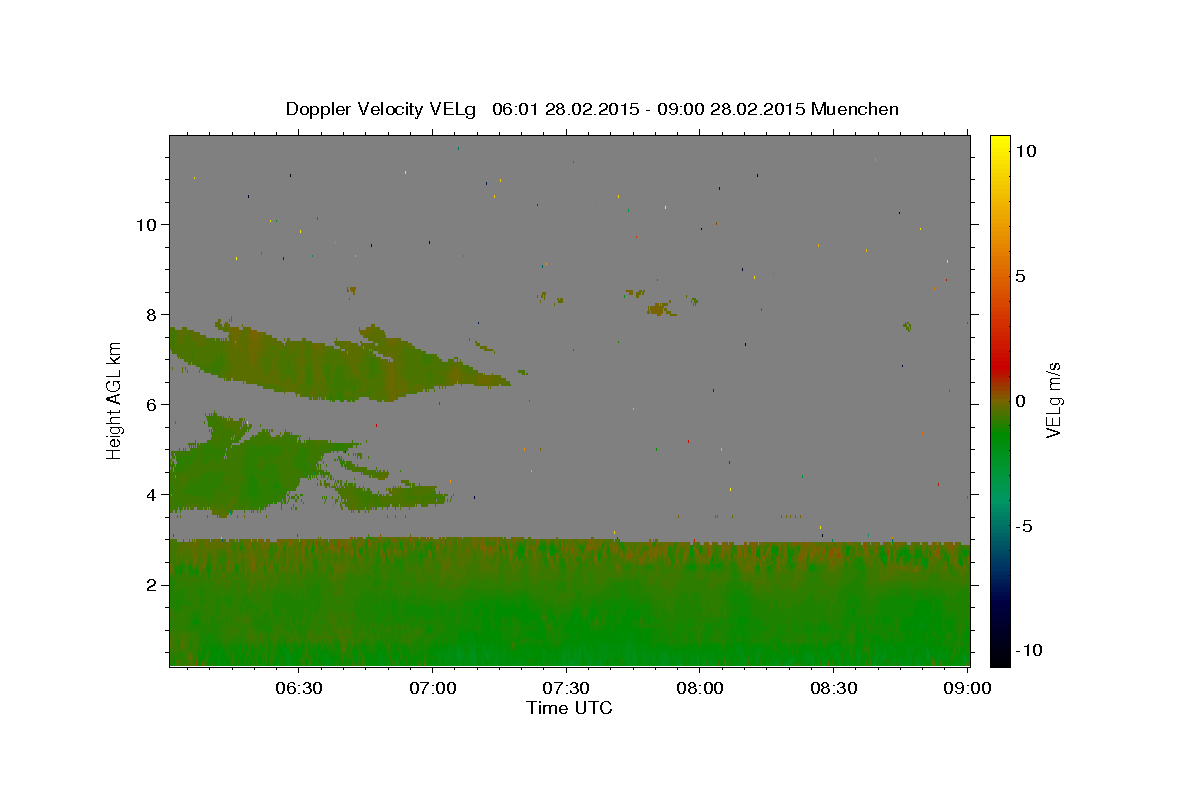1200x800 pixels.
Task: Click the 09:00 time tick label
Action: click(x=968, y=689)
